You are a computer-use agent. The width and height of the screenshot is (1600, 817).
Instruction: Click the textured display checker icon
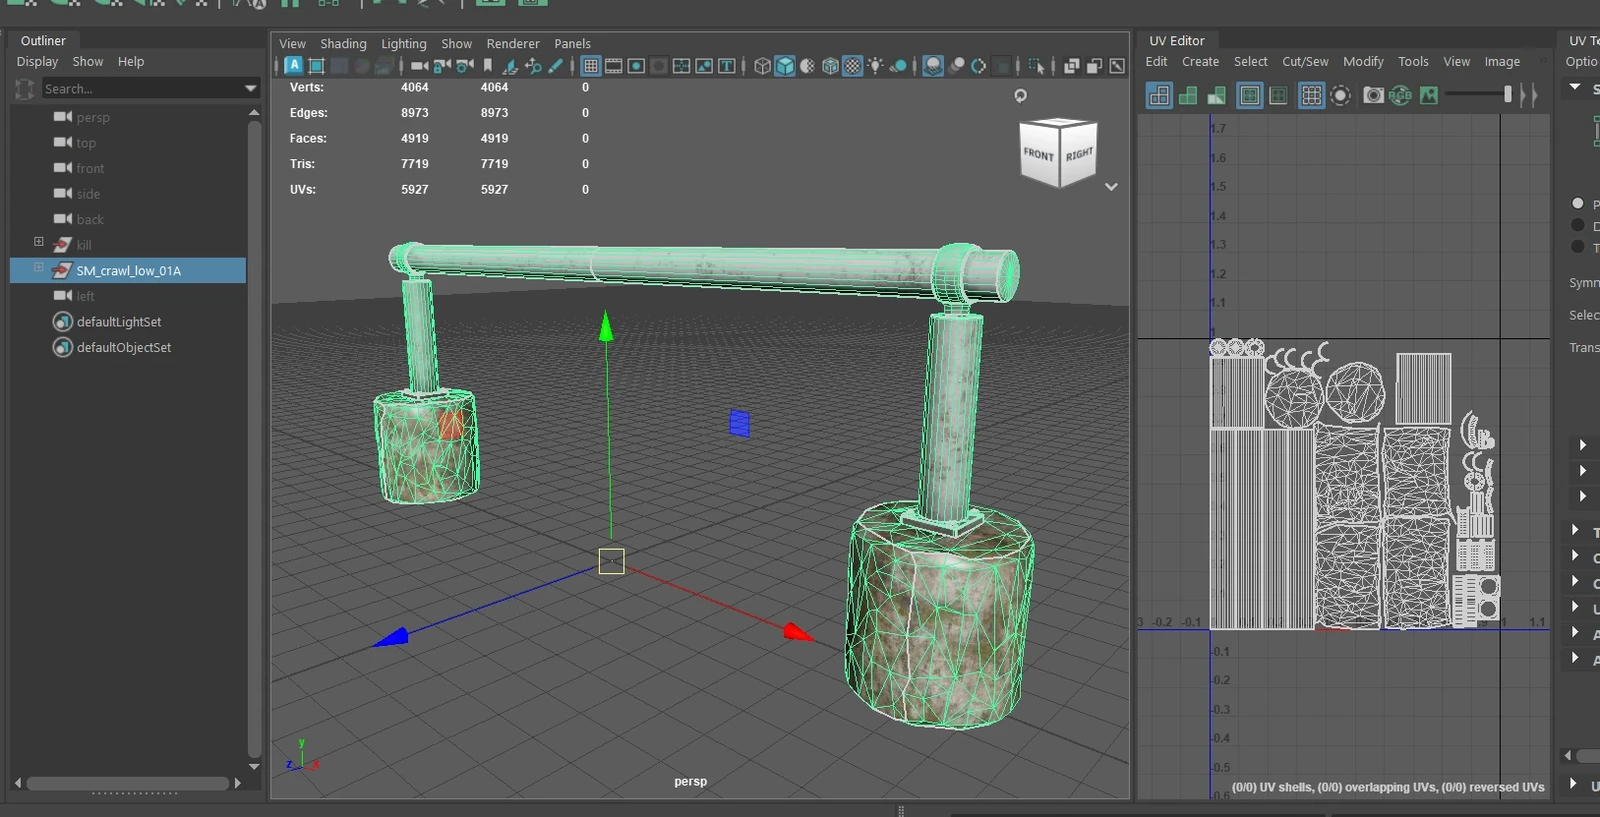coord(852,66)
